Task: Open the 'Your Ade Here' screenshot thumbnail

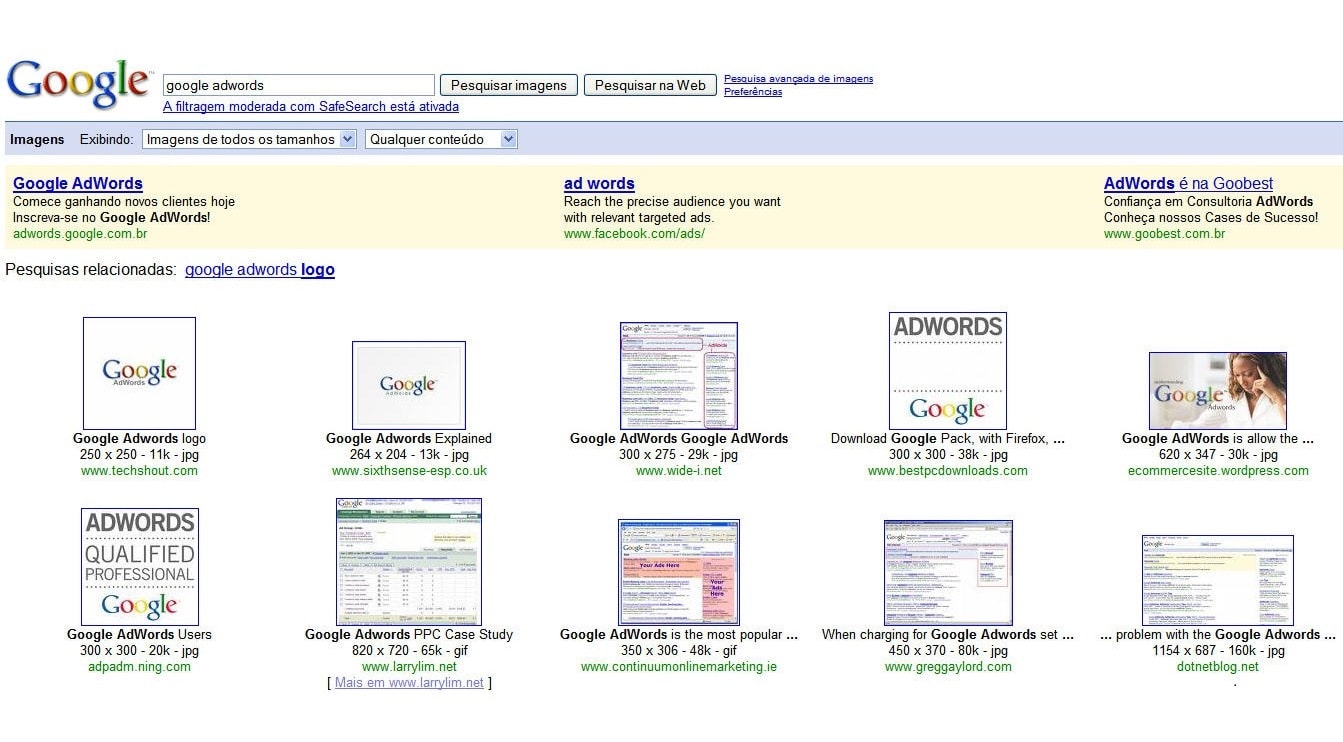Action: (678, 572)
